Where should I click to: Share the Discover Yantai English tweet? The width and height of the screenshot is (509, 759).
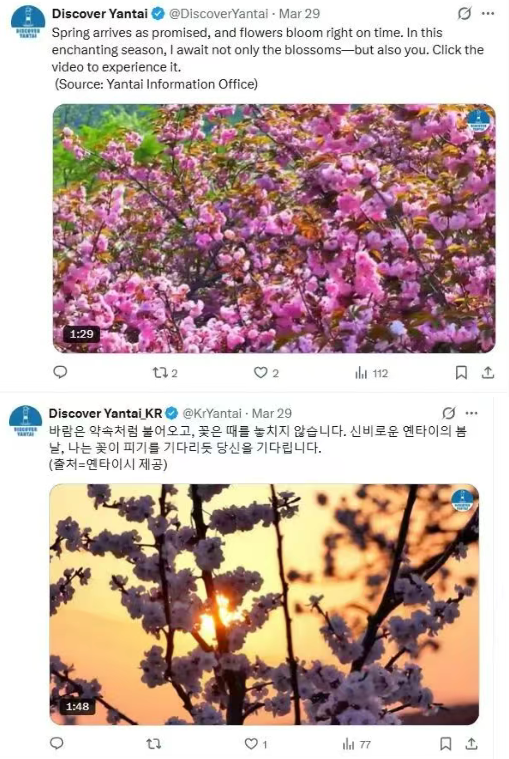click(488, 372)
